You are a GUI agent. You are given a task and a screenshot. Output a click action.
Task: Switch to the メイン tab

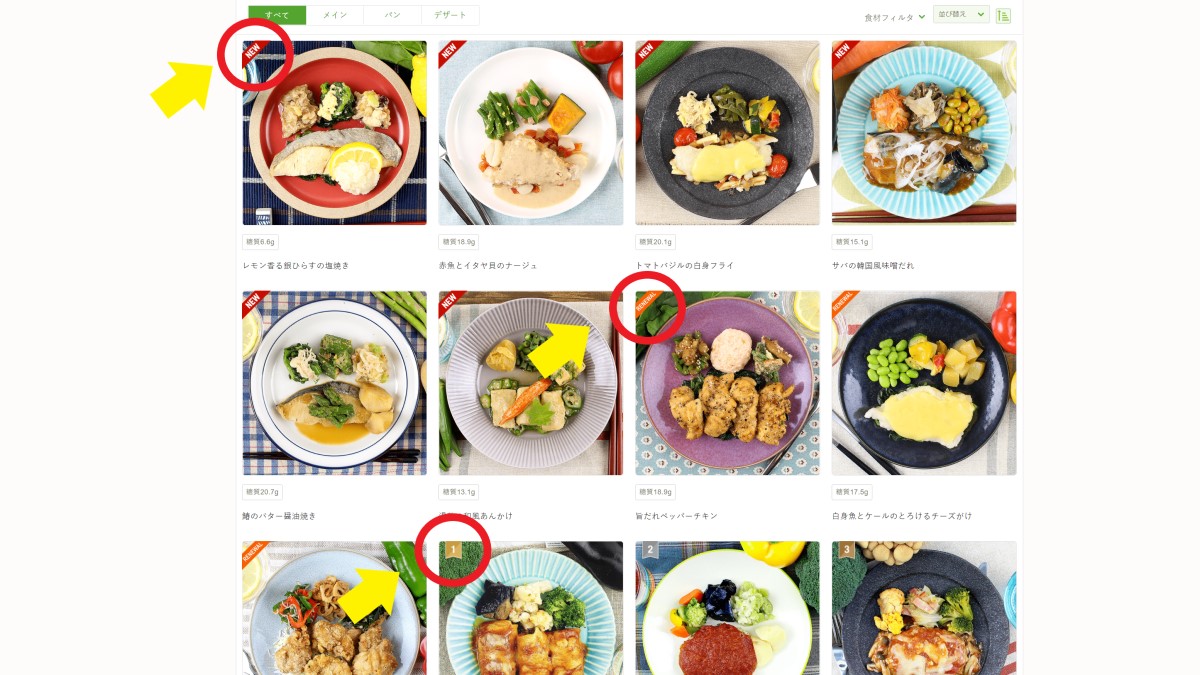click(335, 15)
